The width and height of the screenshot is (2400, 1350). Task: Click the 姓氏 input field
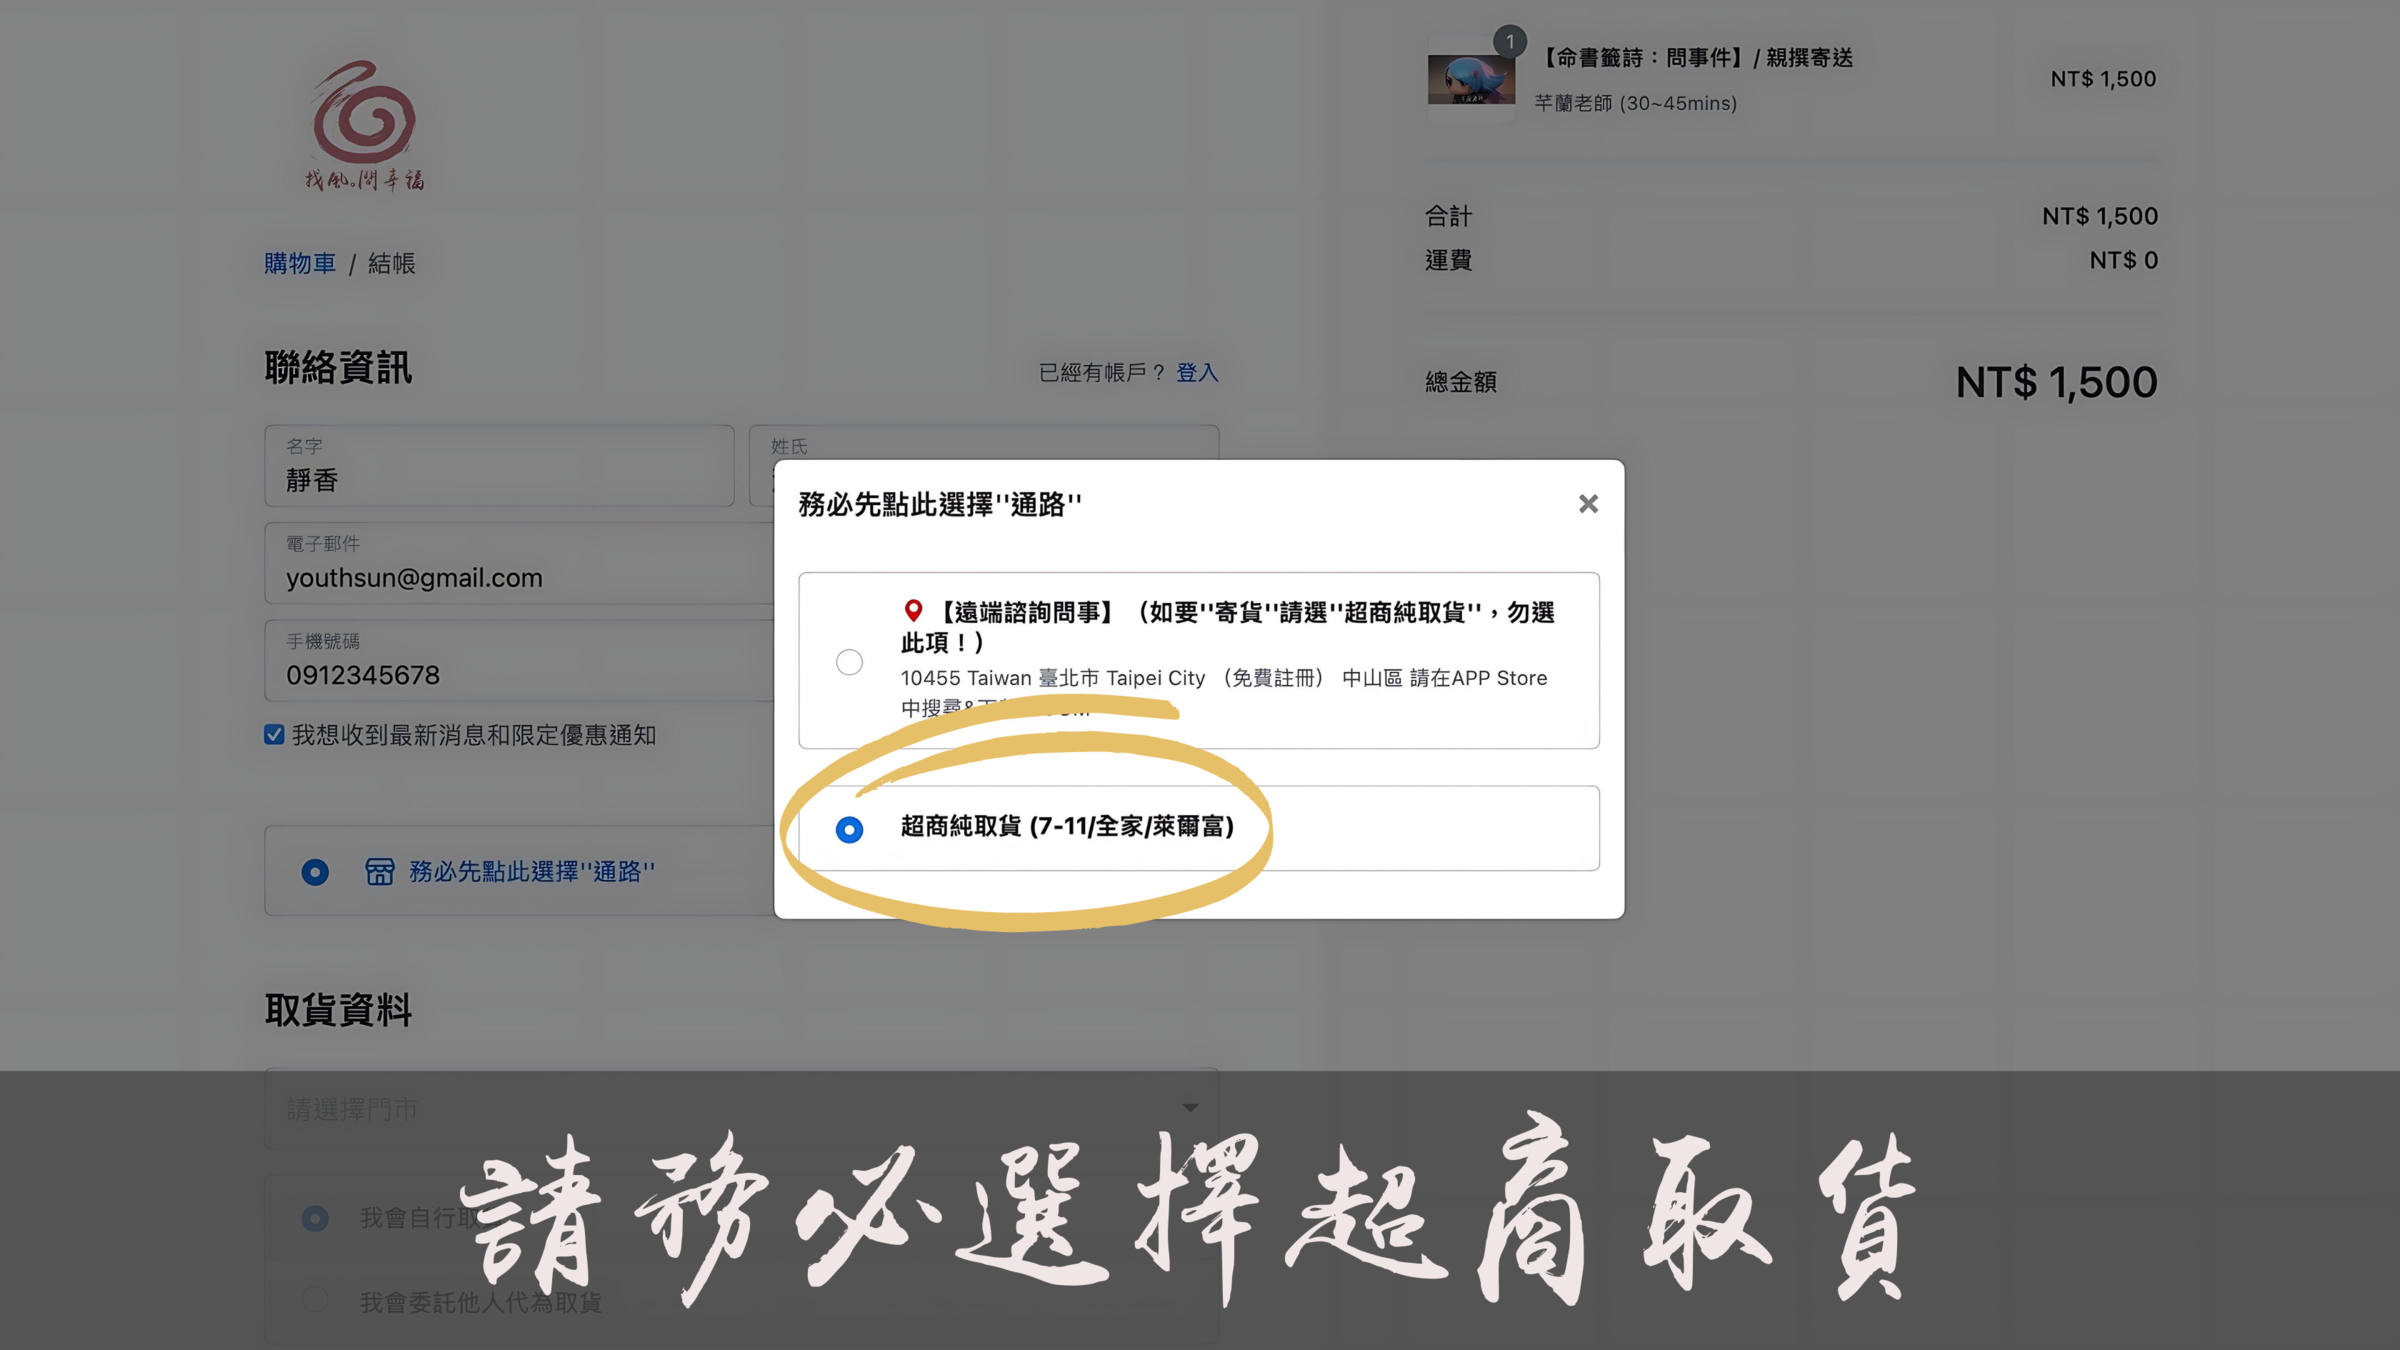point(984,442)
